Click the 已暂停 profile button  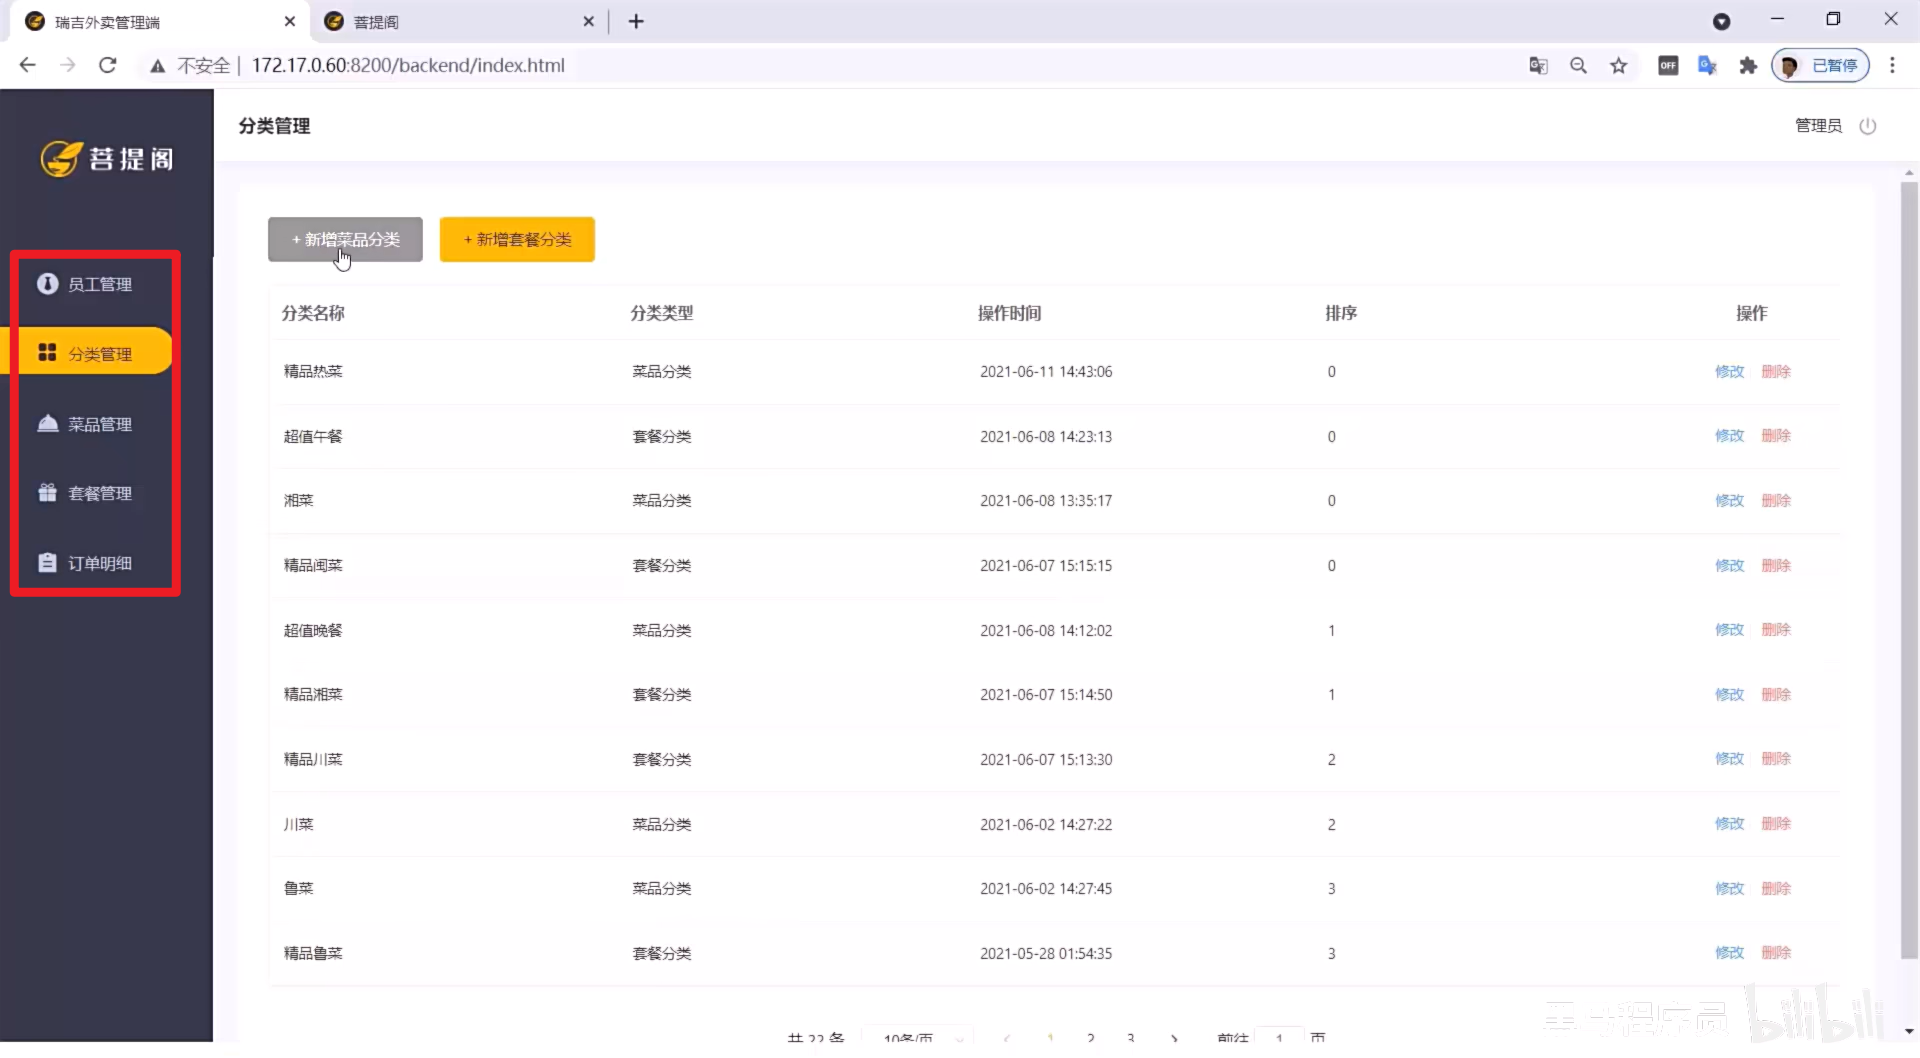(x=1821, y=66)
